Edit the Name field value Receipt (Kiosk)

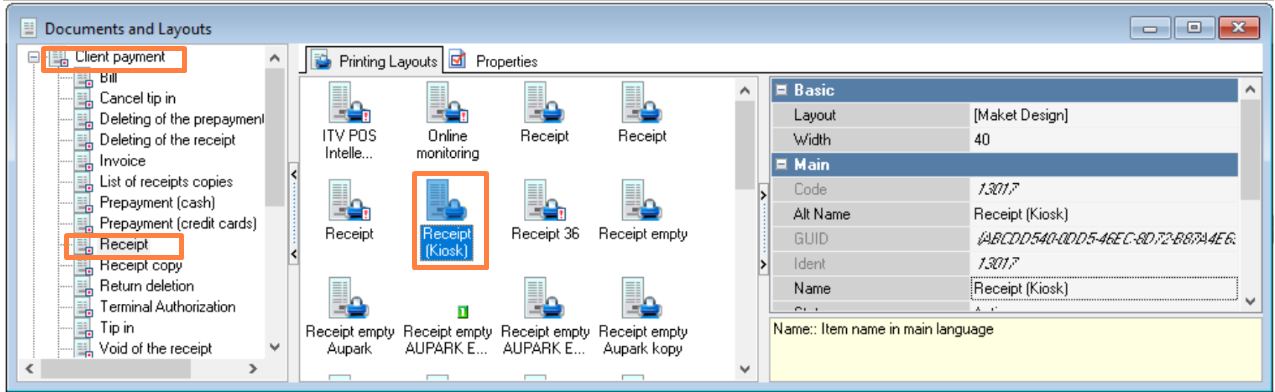point(1104,289)
